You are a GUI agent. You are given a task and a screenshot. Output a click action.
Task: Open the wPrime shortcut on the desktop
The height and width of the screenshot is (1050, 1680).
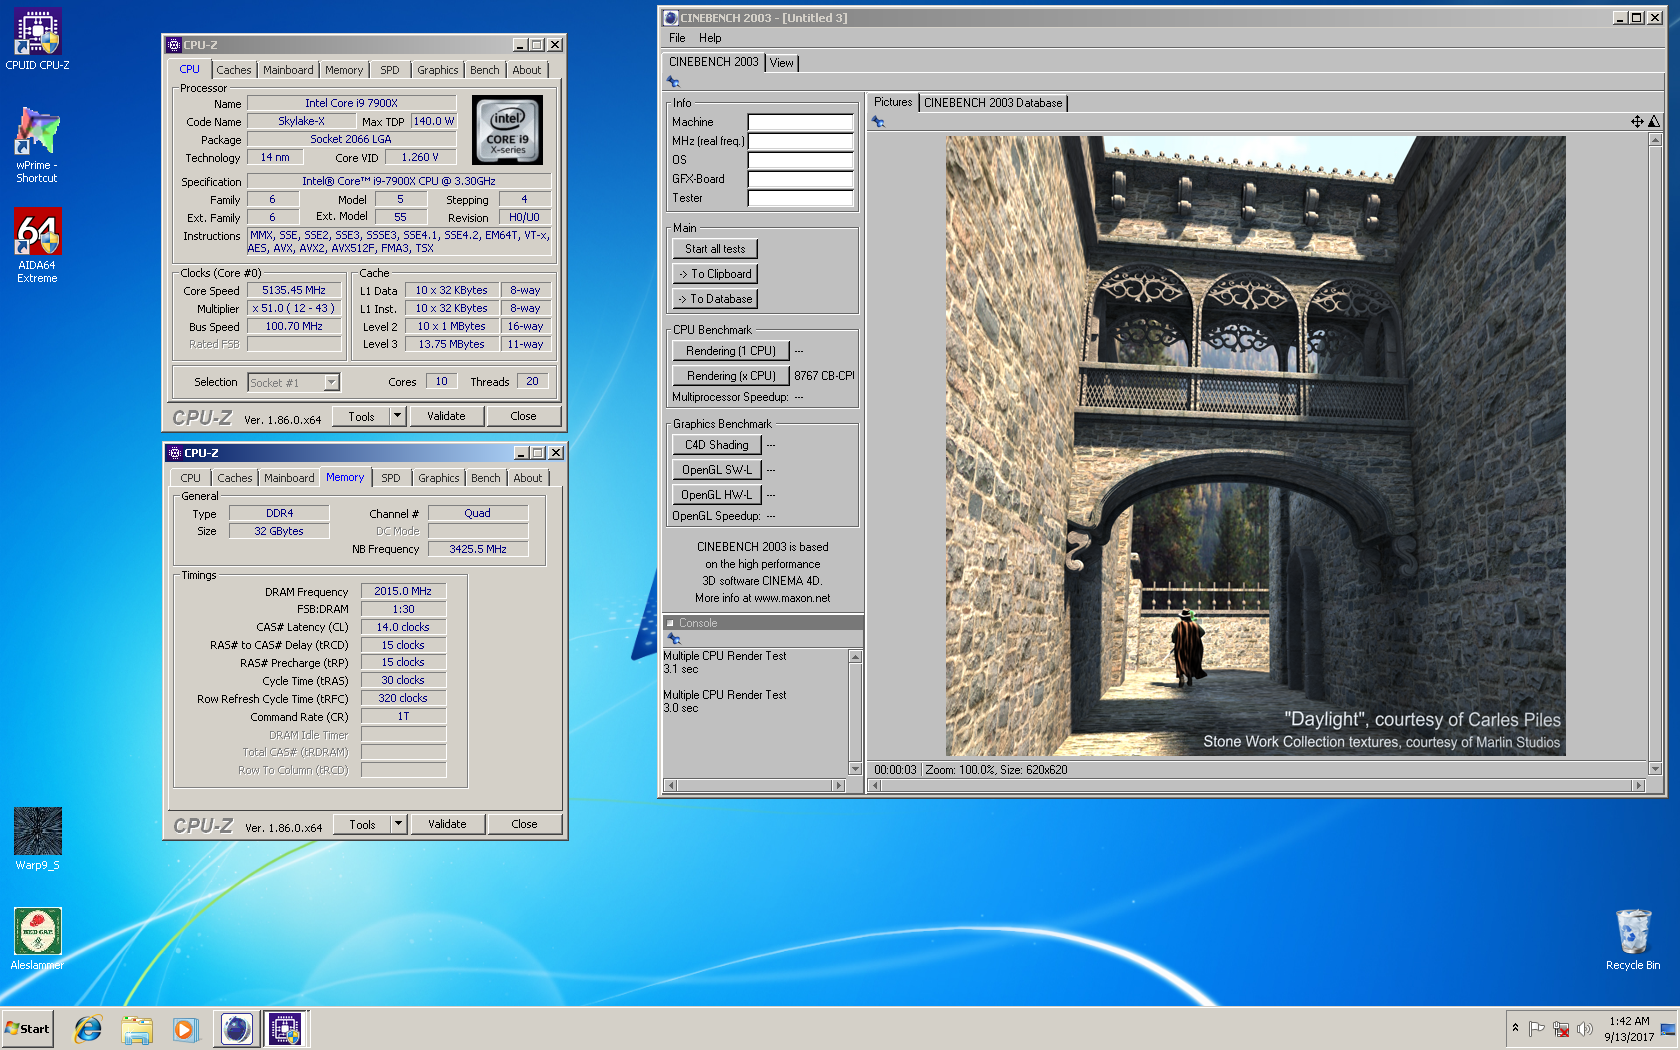pyautogui.click(x=37, y=145)
